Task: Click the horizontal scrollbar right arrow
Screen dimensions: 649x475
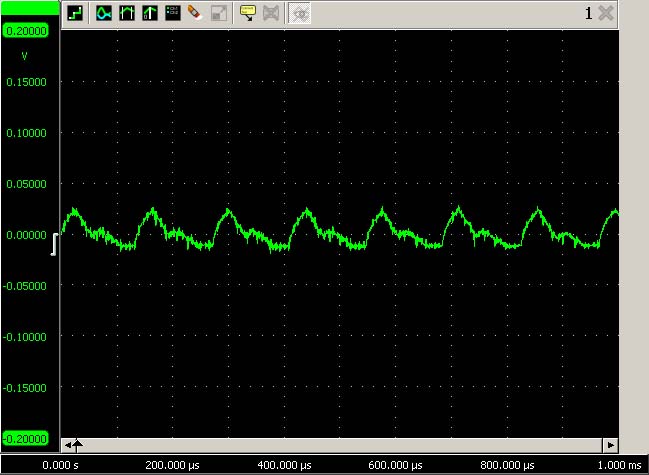Action: pyautogui.click(x=611, y=445)
